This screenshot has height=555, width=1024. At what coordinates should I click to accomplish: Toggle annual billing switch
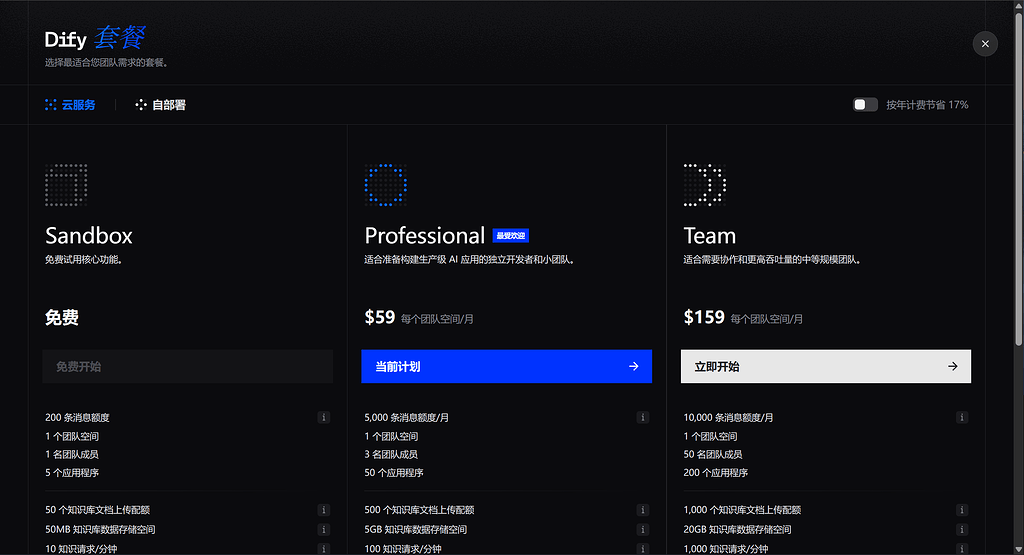click(865, 104)
